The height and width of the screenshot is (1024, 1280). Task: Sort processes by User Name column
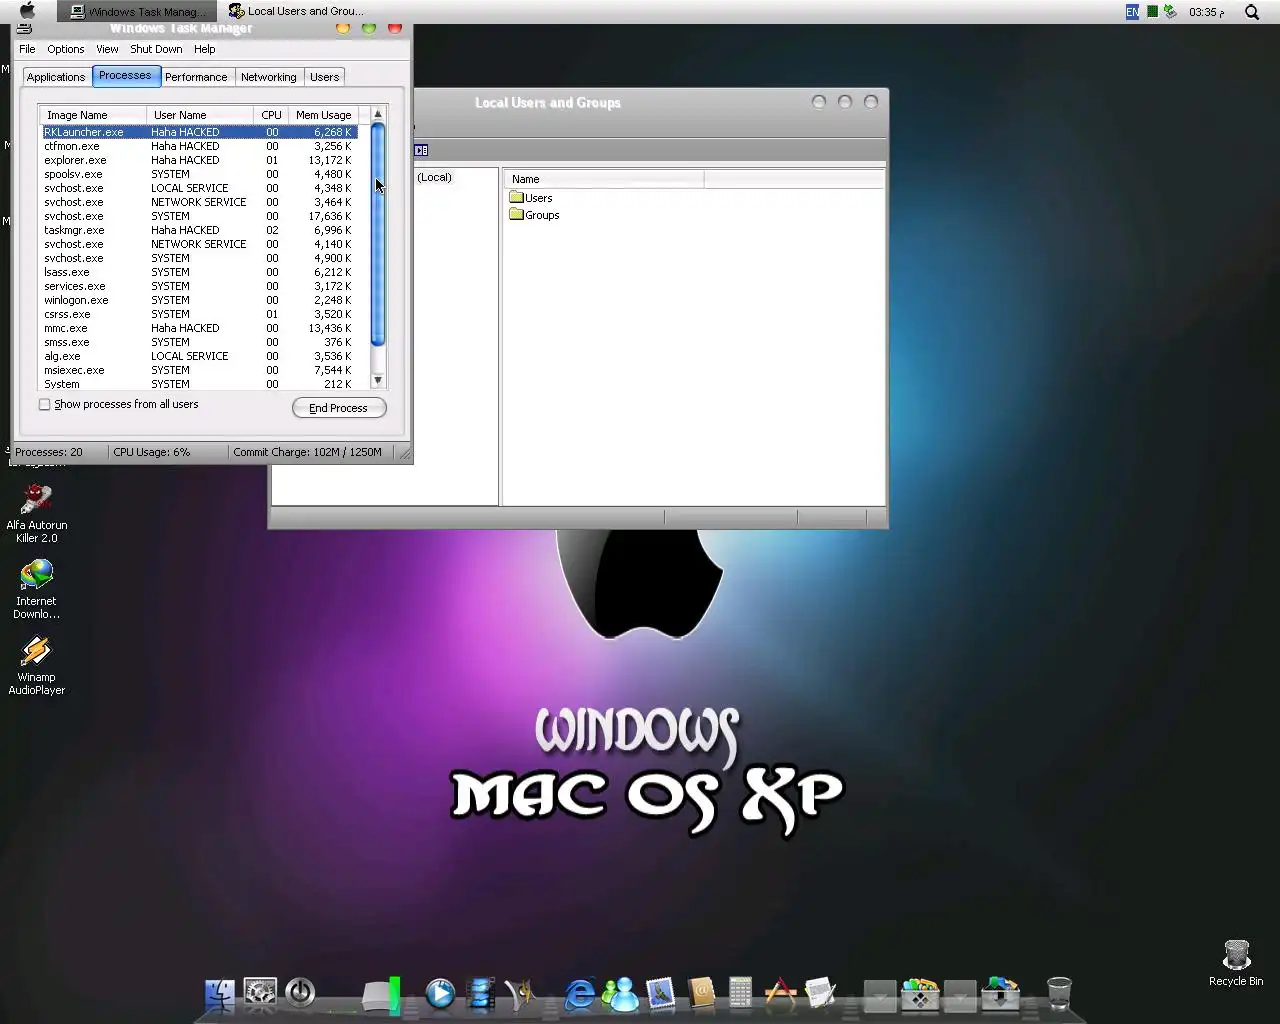pyautogui.click(x=200, y=115)
